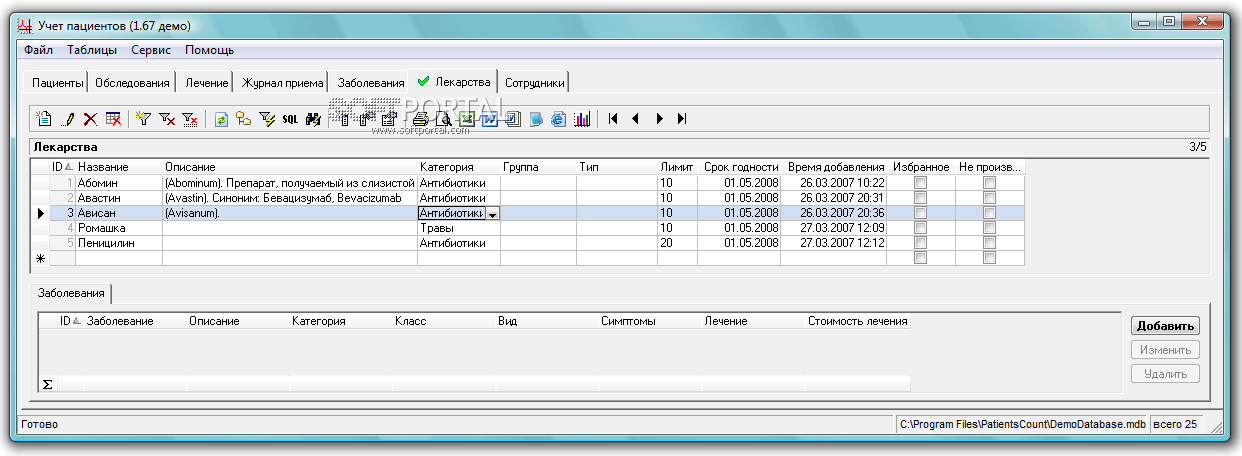The width and height of the screenshot is (1242, 456).
Task: Click the Добавить button
Action: [x=1165, y=326]
